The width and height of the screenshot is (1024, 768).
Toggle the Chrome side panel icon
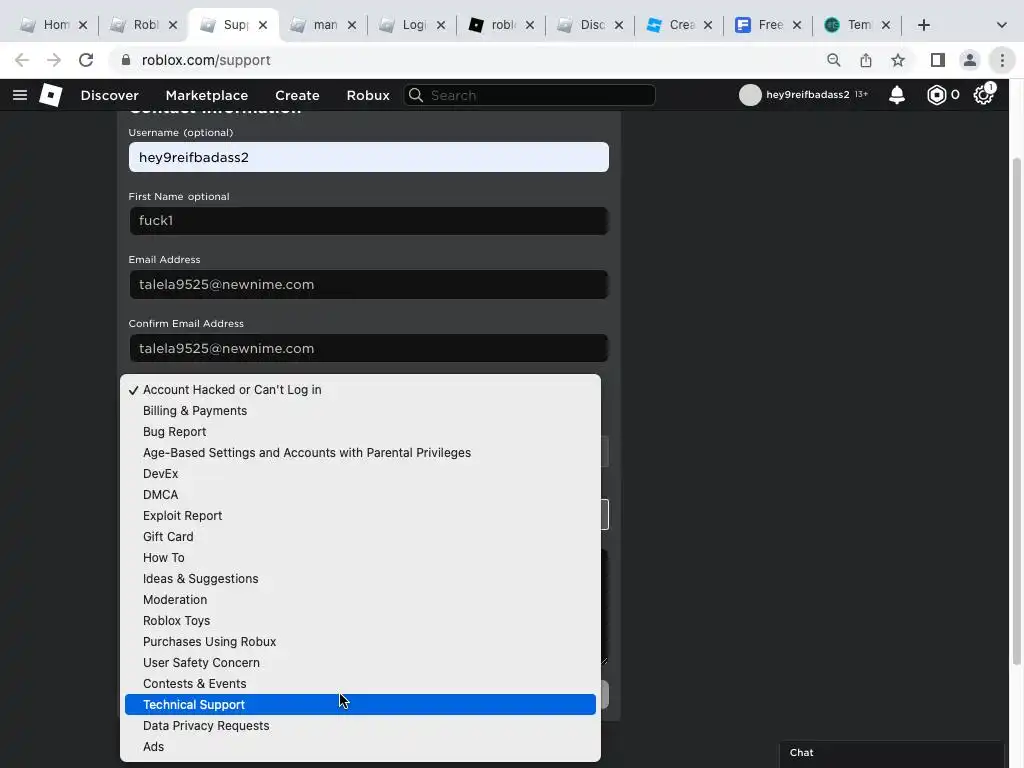[938, 60]
